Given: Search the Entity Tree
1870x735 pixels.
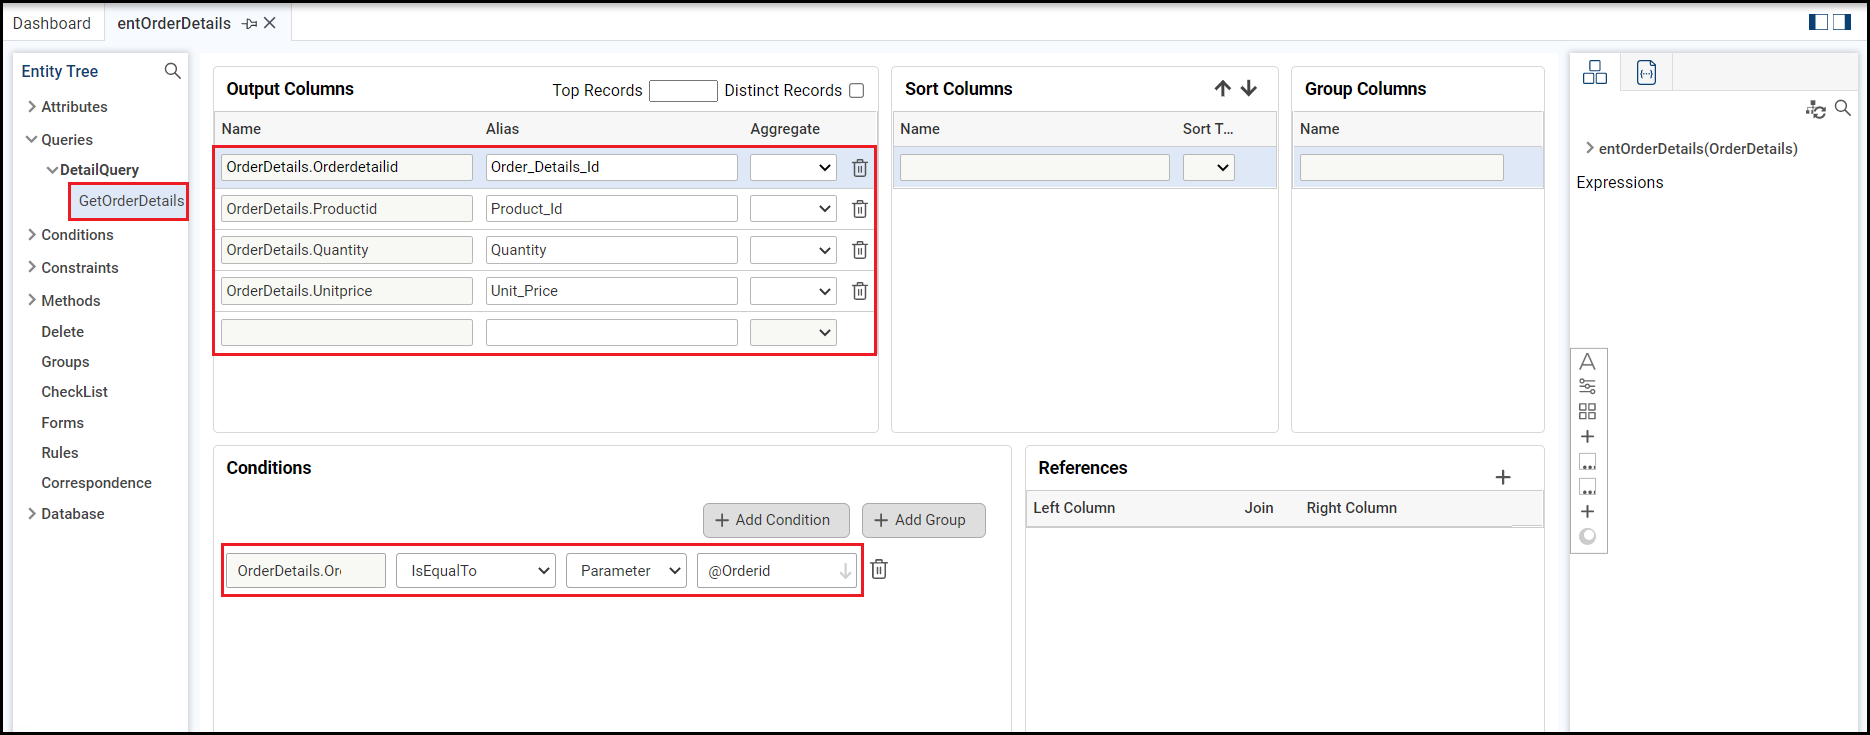Looking at the screenshot, I should click(172, 71).
